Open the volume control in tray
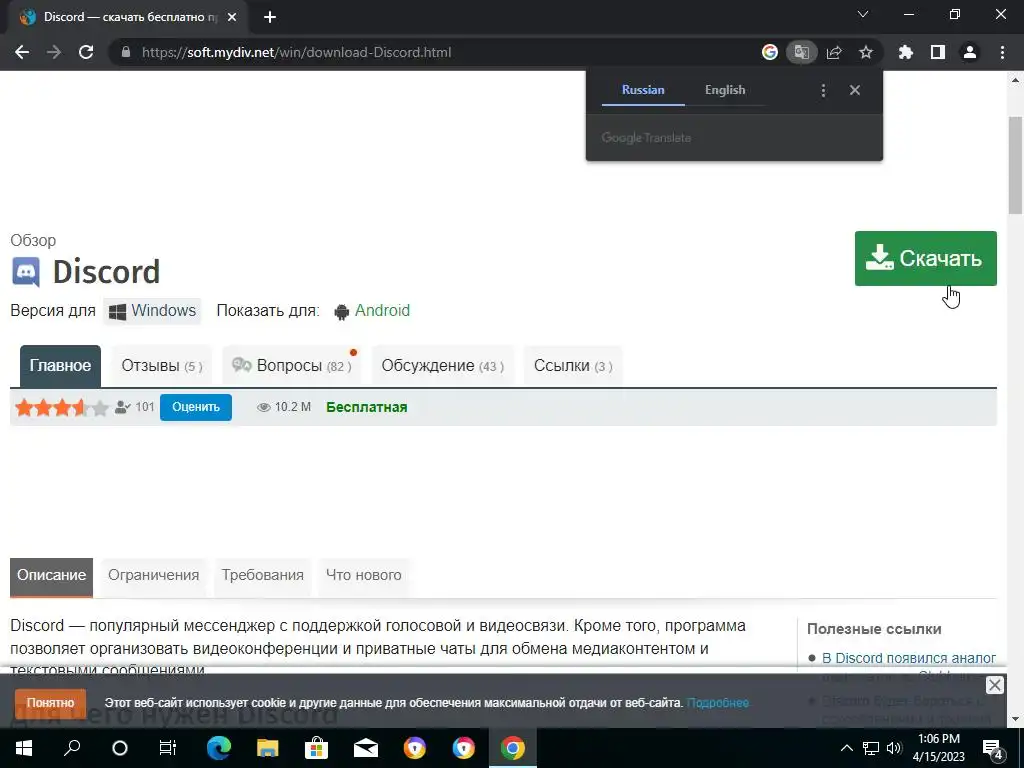The width and height of the screenshot is (1024, 768). (895, 748)
